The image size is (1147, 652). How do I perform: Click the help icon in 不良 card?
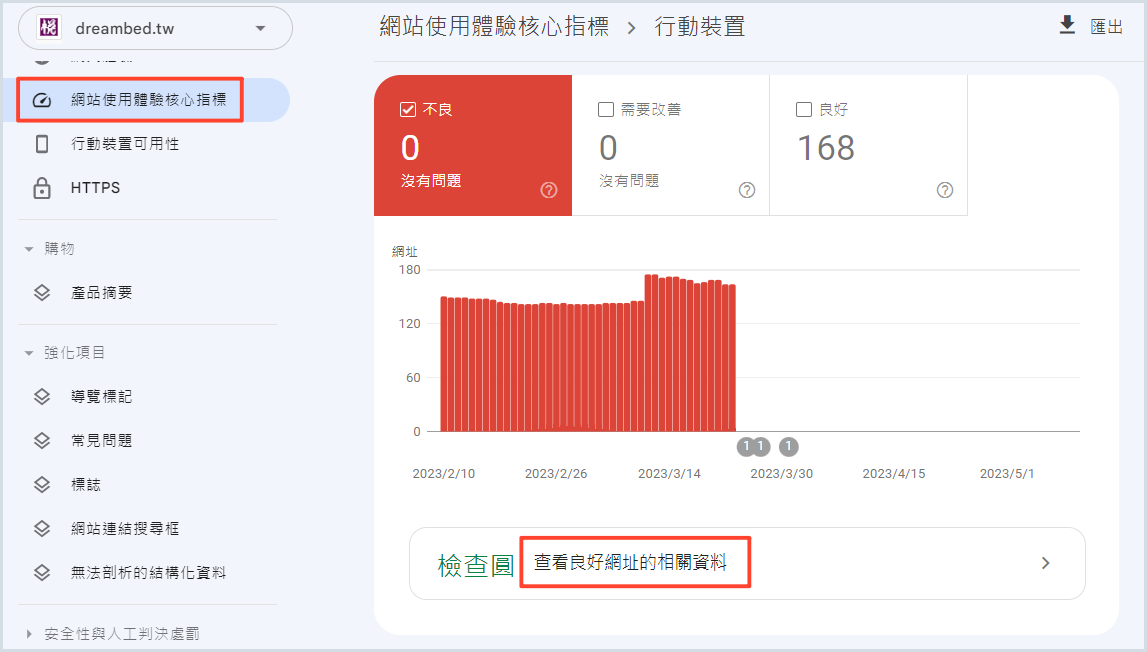(548, 190)
